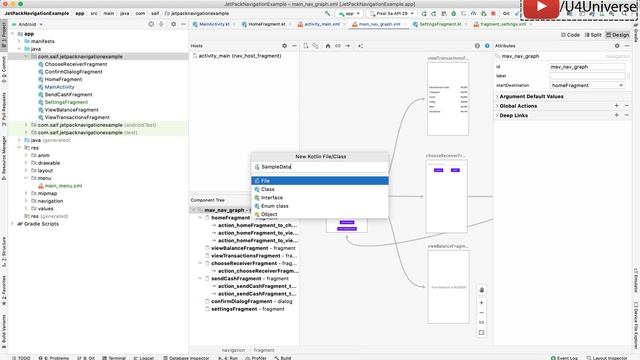Click Project panel settings gear icon
Image resolution: width=640 pixels, height=360 pixels.
173,24
